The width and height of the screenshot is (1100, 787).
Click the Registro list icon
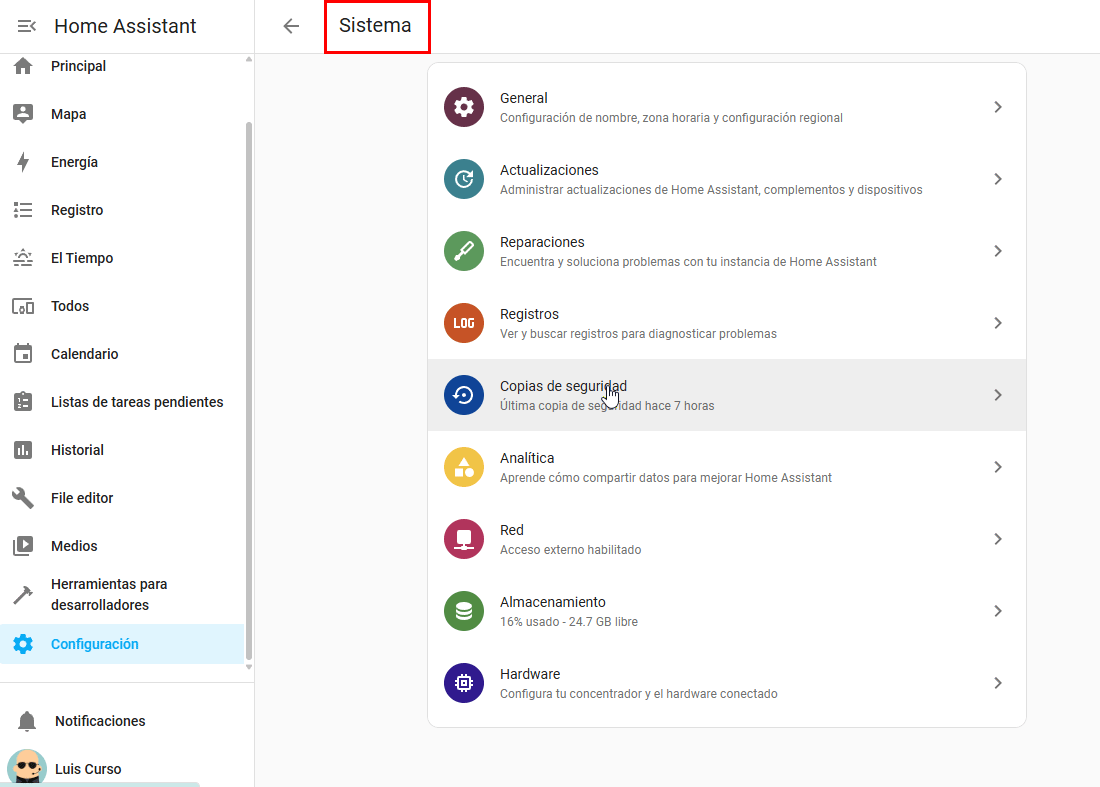point(23,210)
